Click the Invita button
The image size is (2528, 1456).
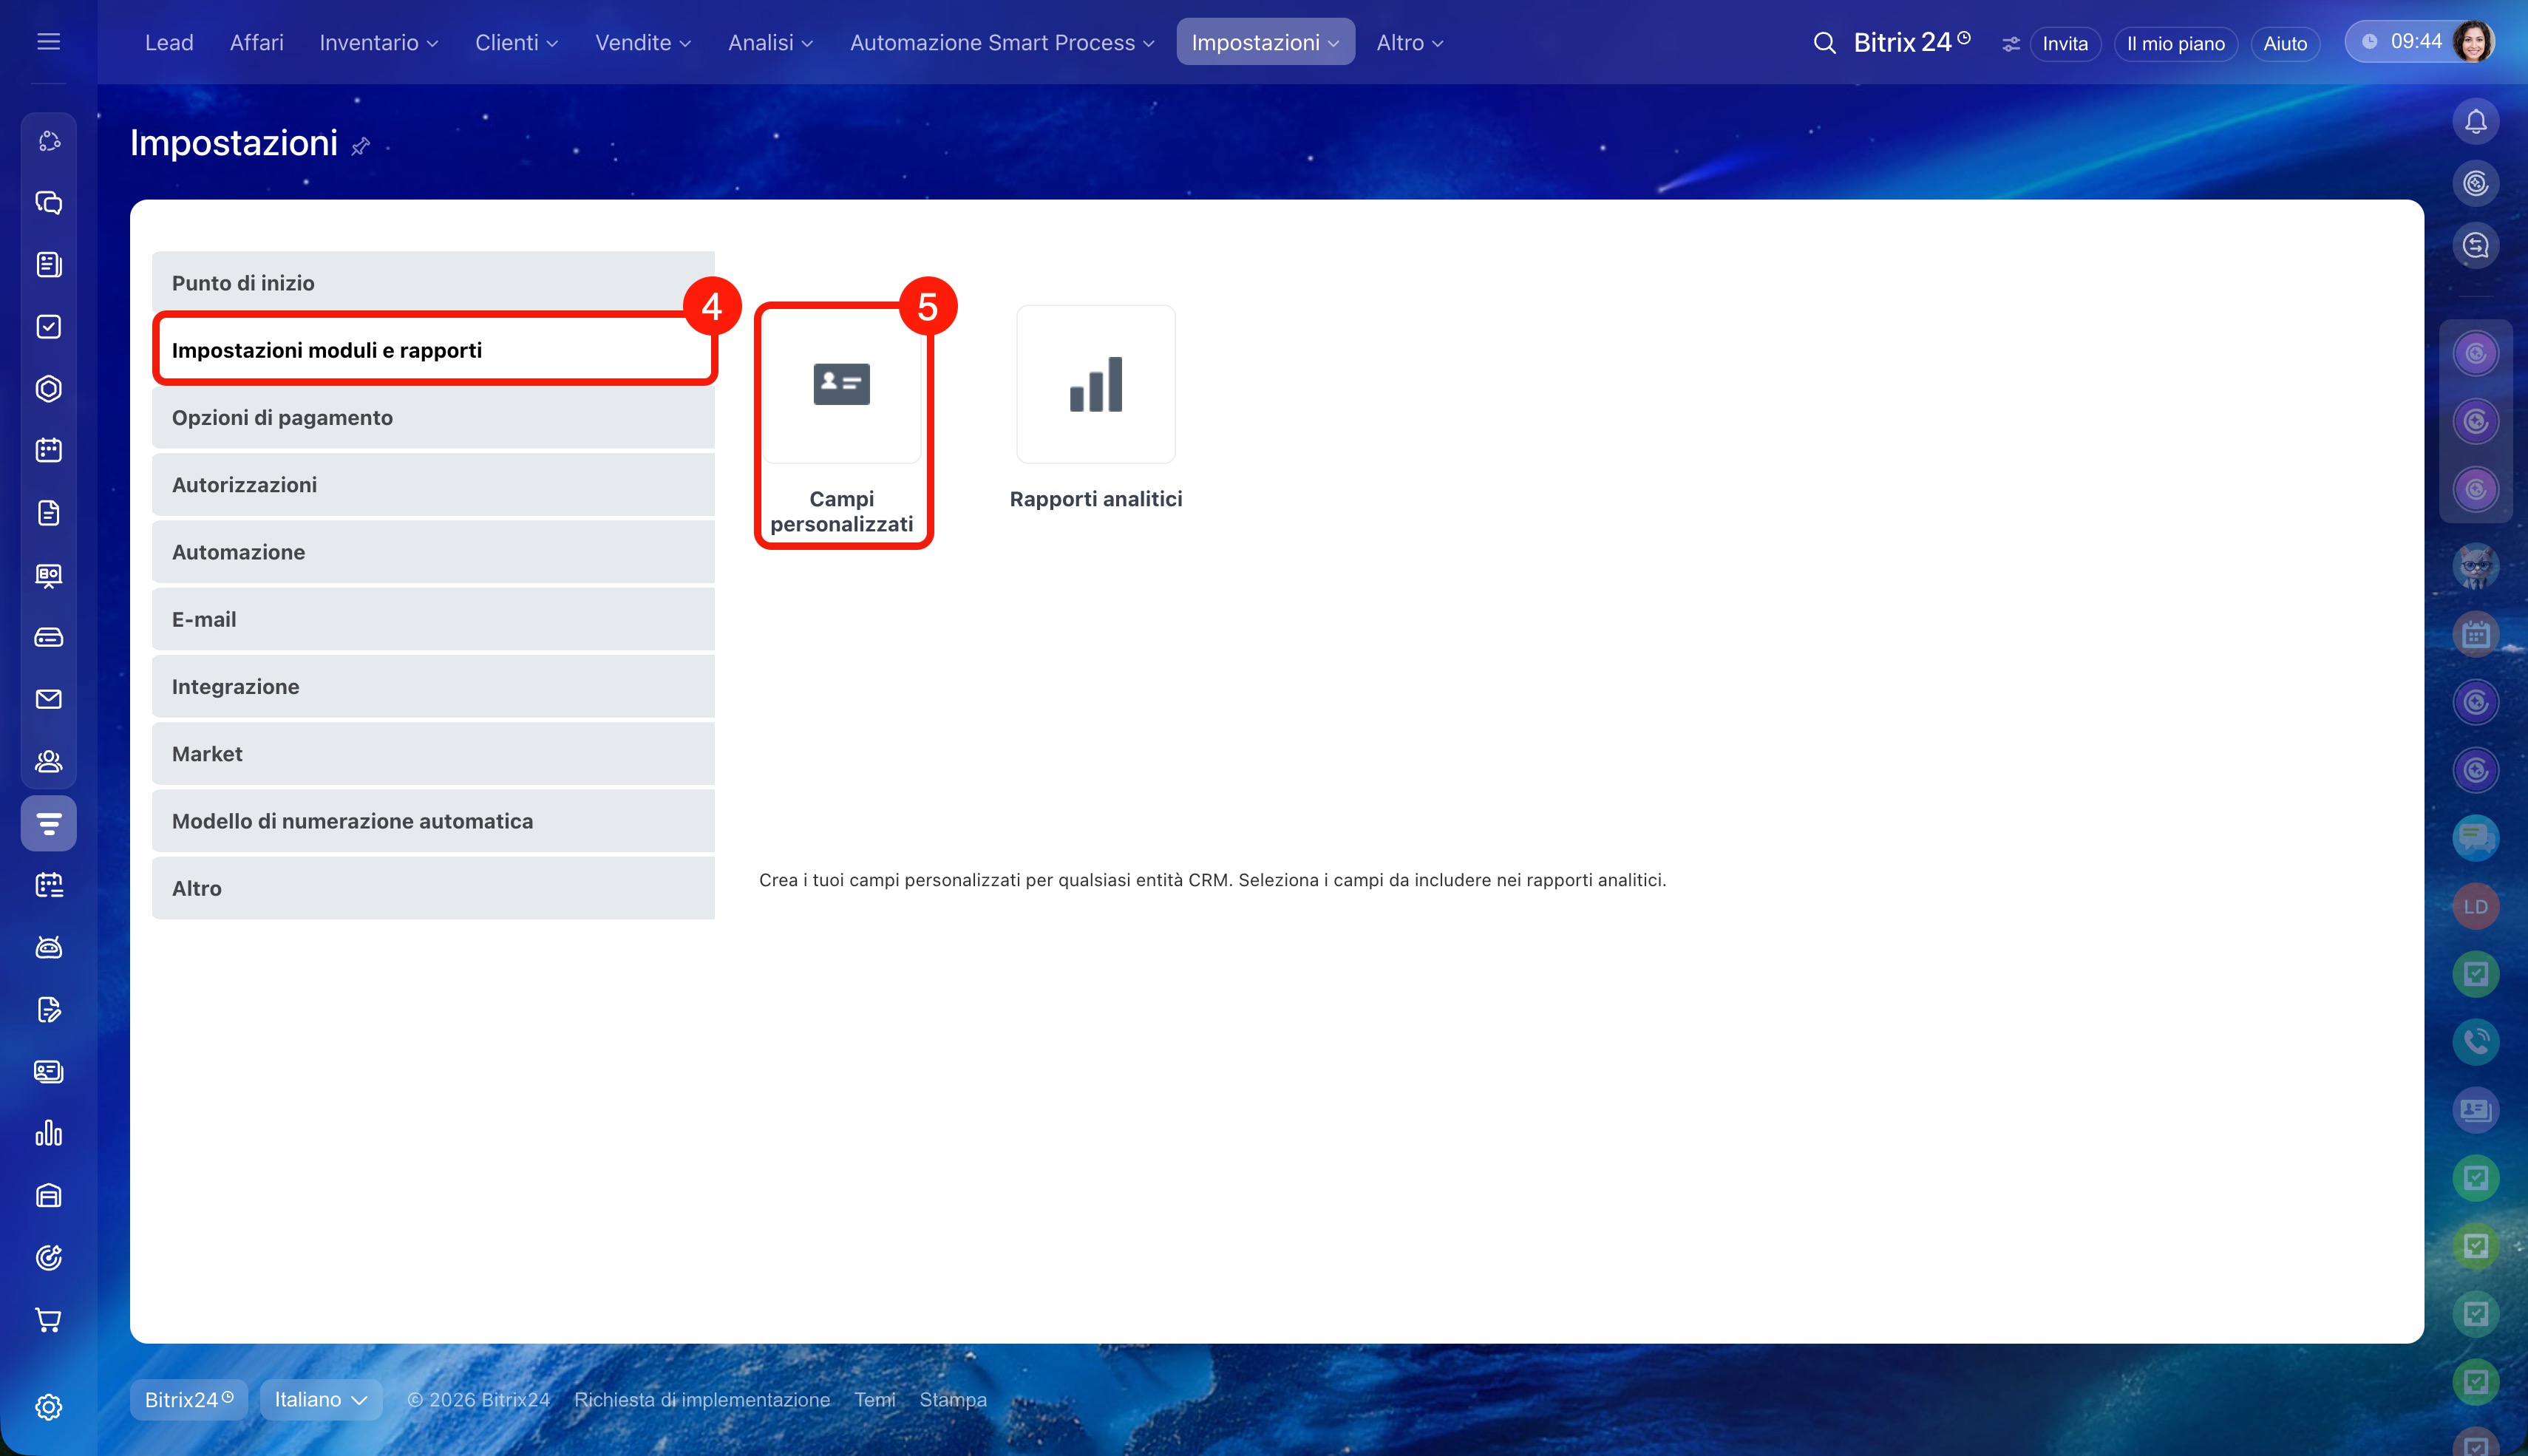click(x=2064, y=44)
